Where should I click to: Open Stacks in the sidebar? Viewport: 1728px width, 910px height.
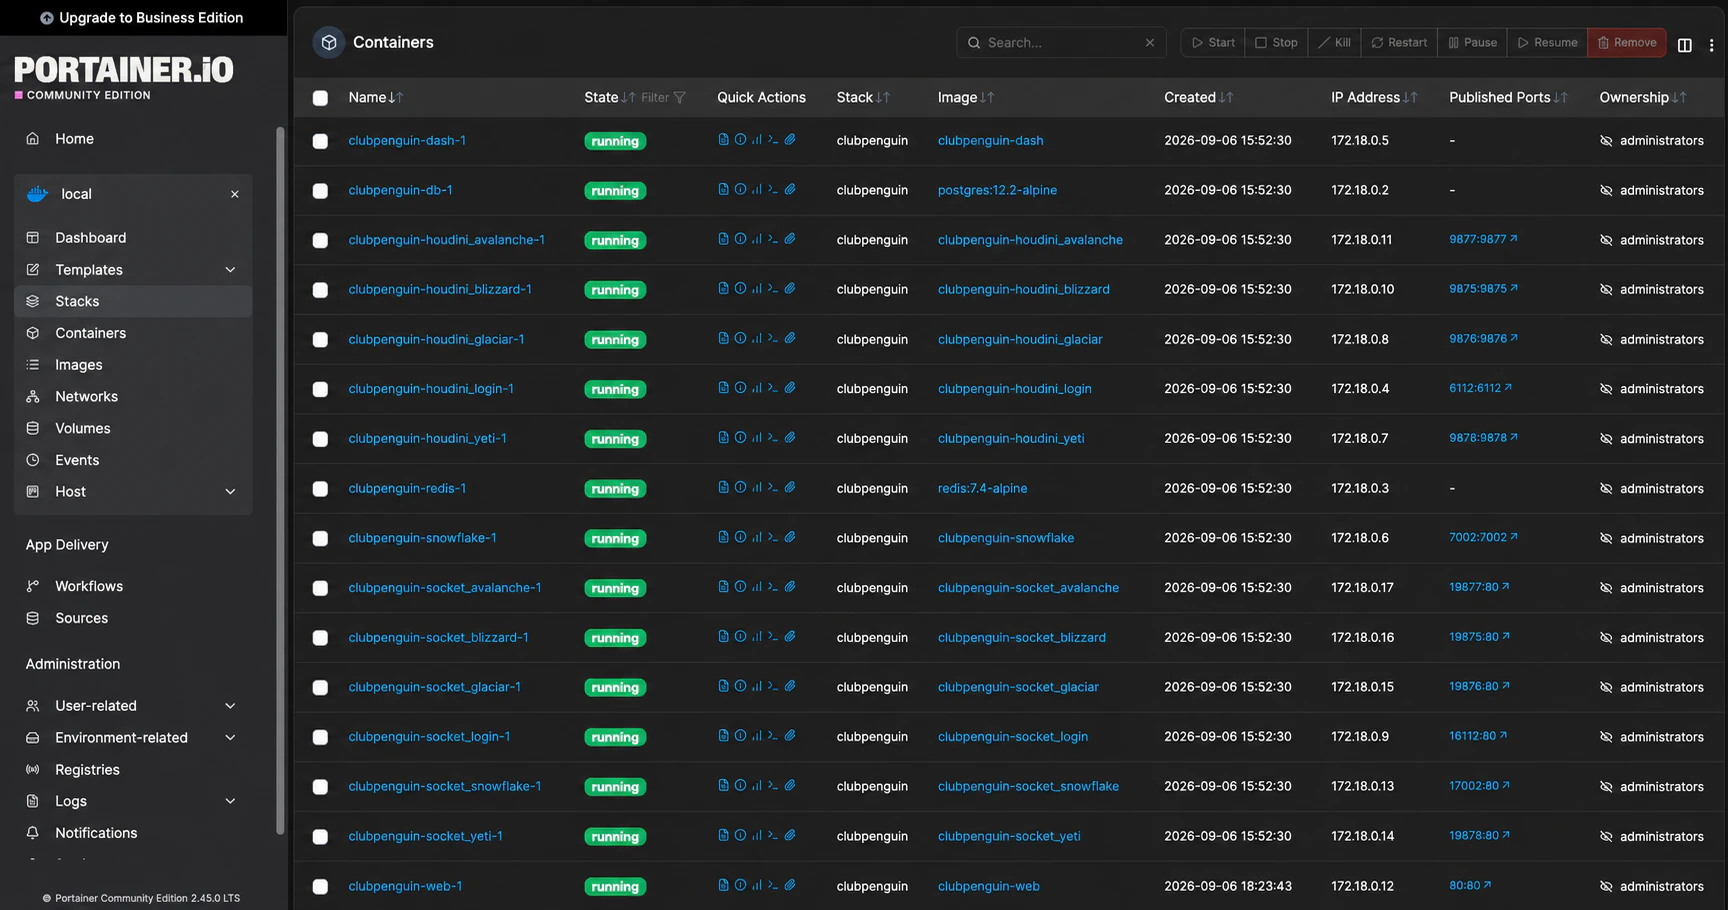133,301
